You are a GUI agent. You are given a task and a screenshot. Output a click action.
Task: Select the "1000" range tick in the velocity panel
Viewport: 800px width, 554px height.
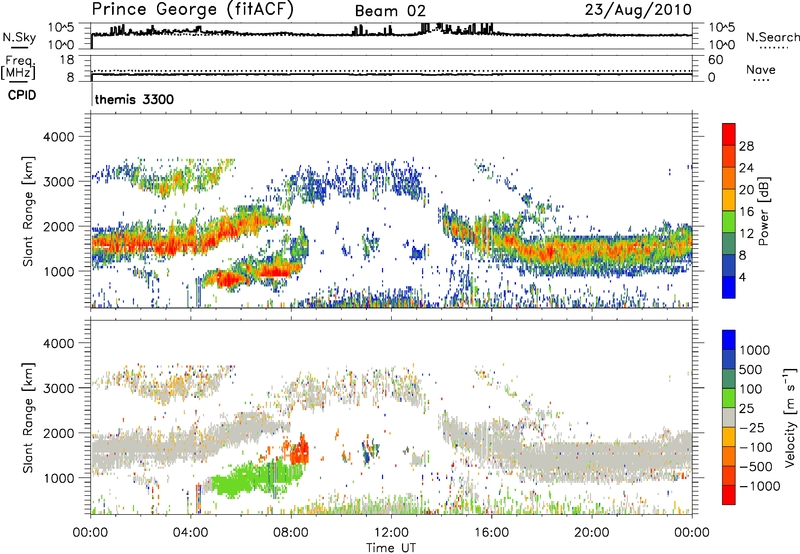[x=59, y=478]
